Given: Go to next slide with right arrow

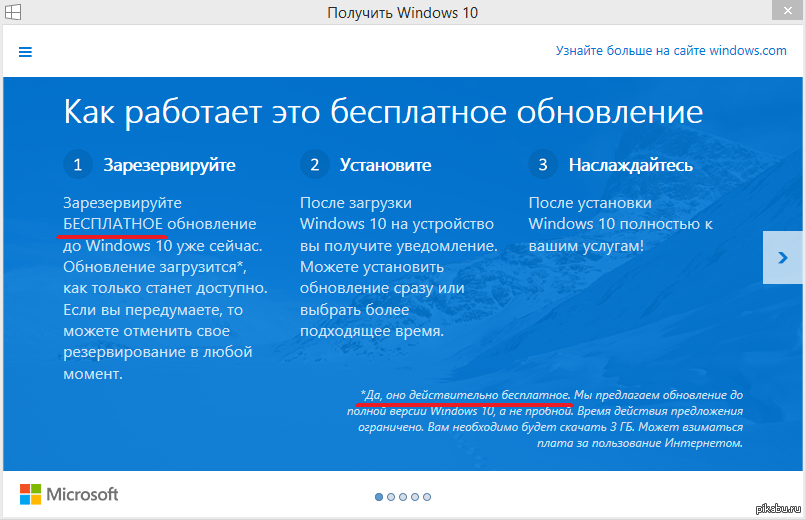Looking at the screenshot, I should (782, 257).
